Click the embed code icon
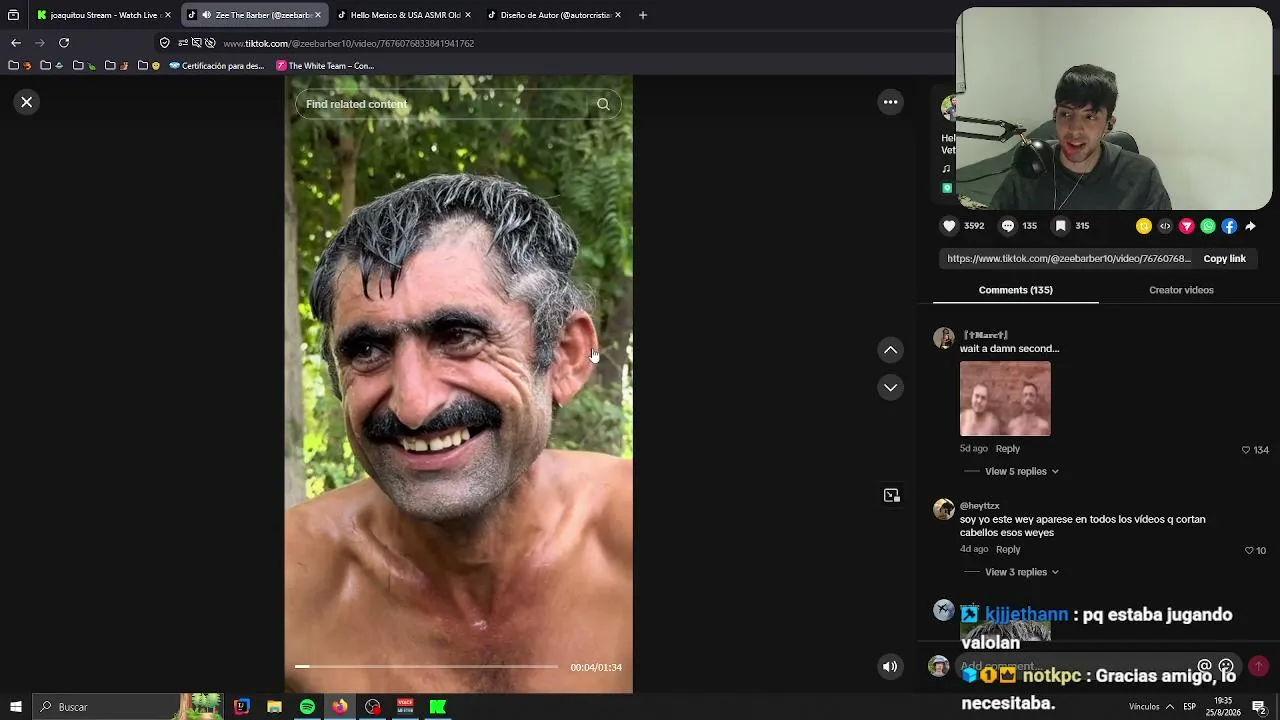This screenshot has width=1280, height=720. tap(1165, 226)
